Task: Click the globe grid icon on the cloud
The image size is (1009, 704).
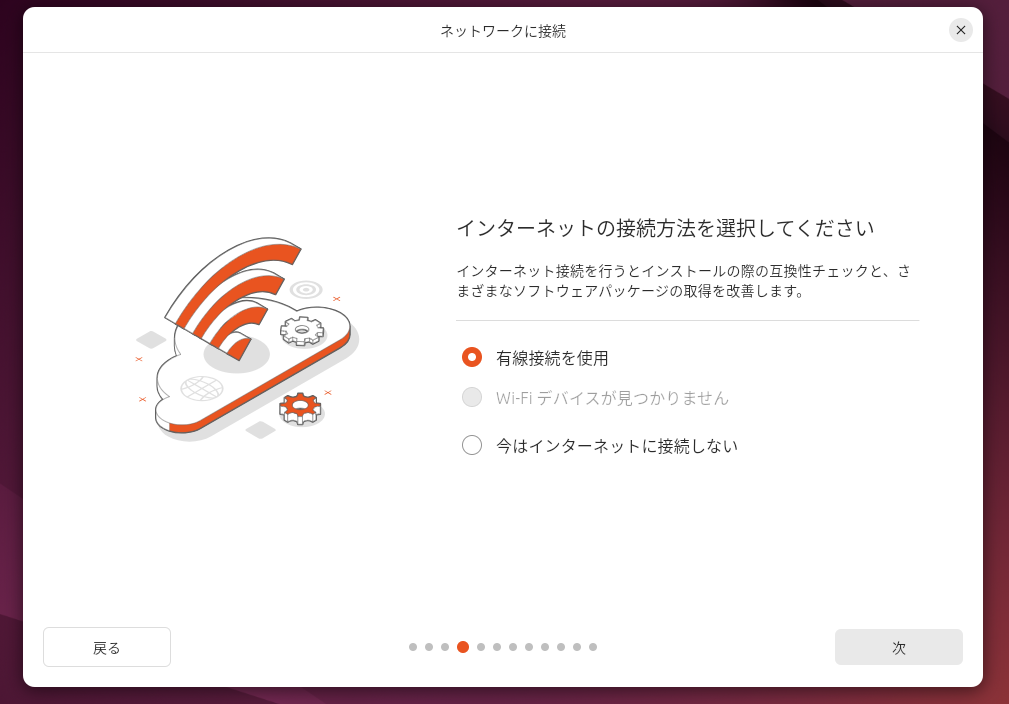Action: (201, 388)
